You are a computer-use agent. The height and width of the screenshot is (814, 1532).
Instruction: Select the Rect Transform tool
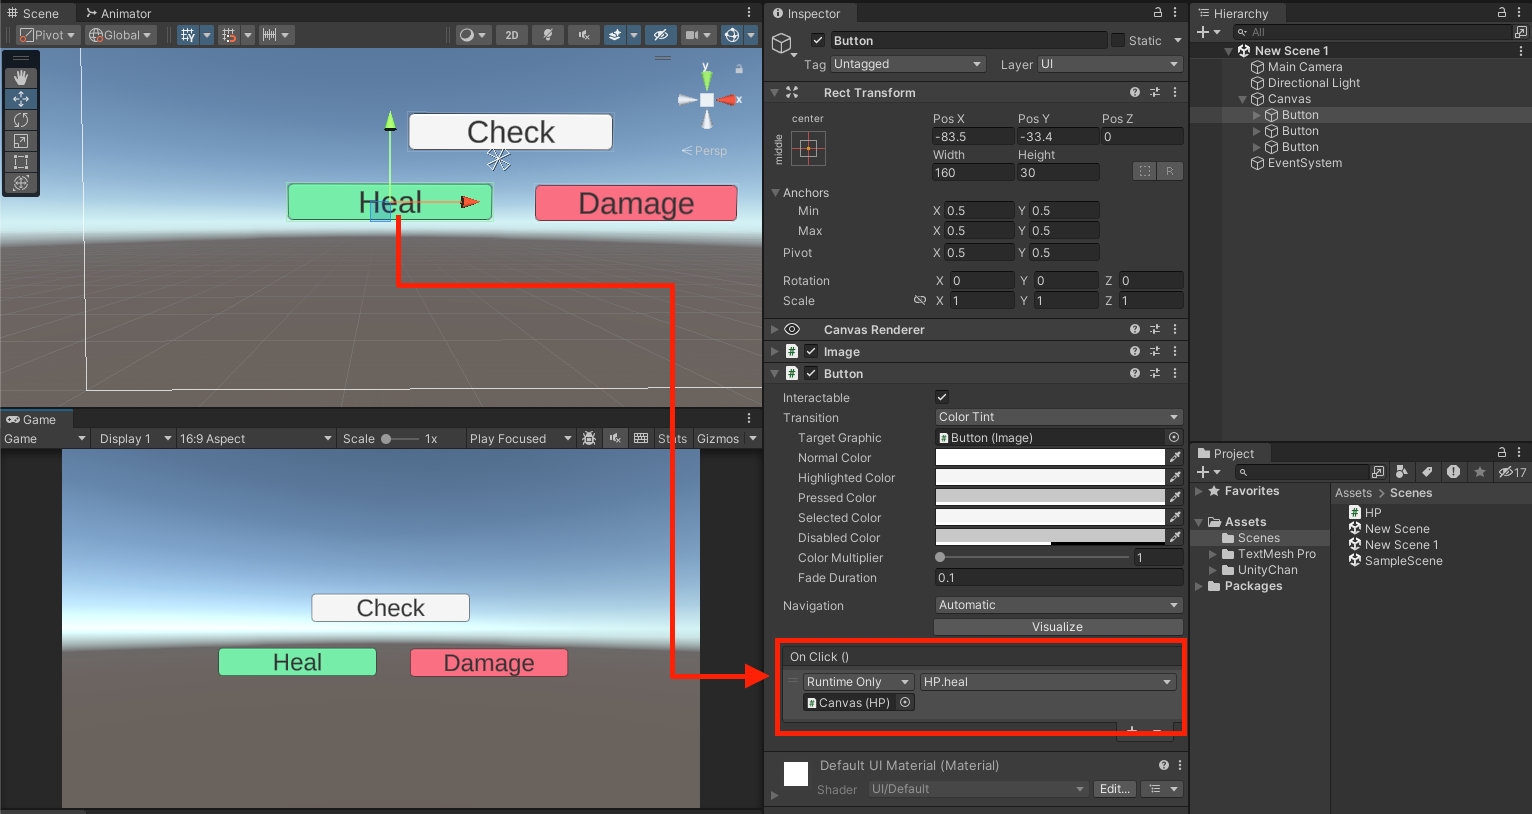pos(21,161)
